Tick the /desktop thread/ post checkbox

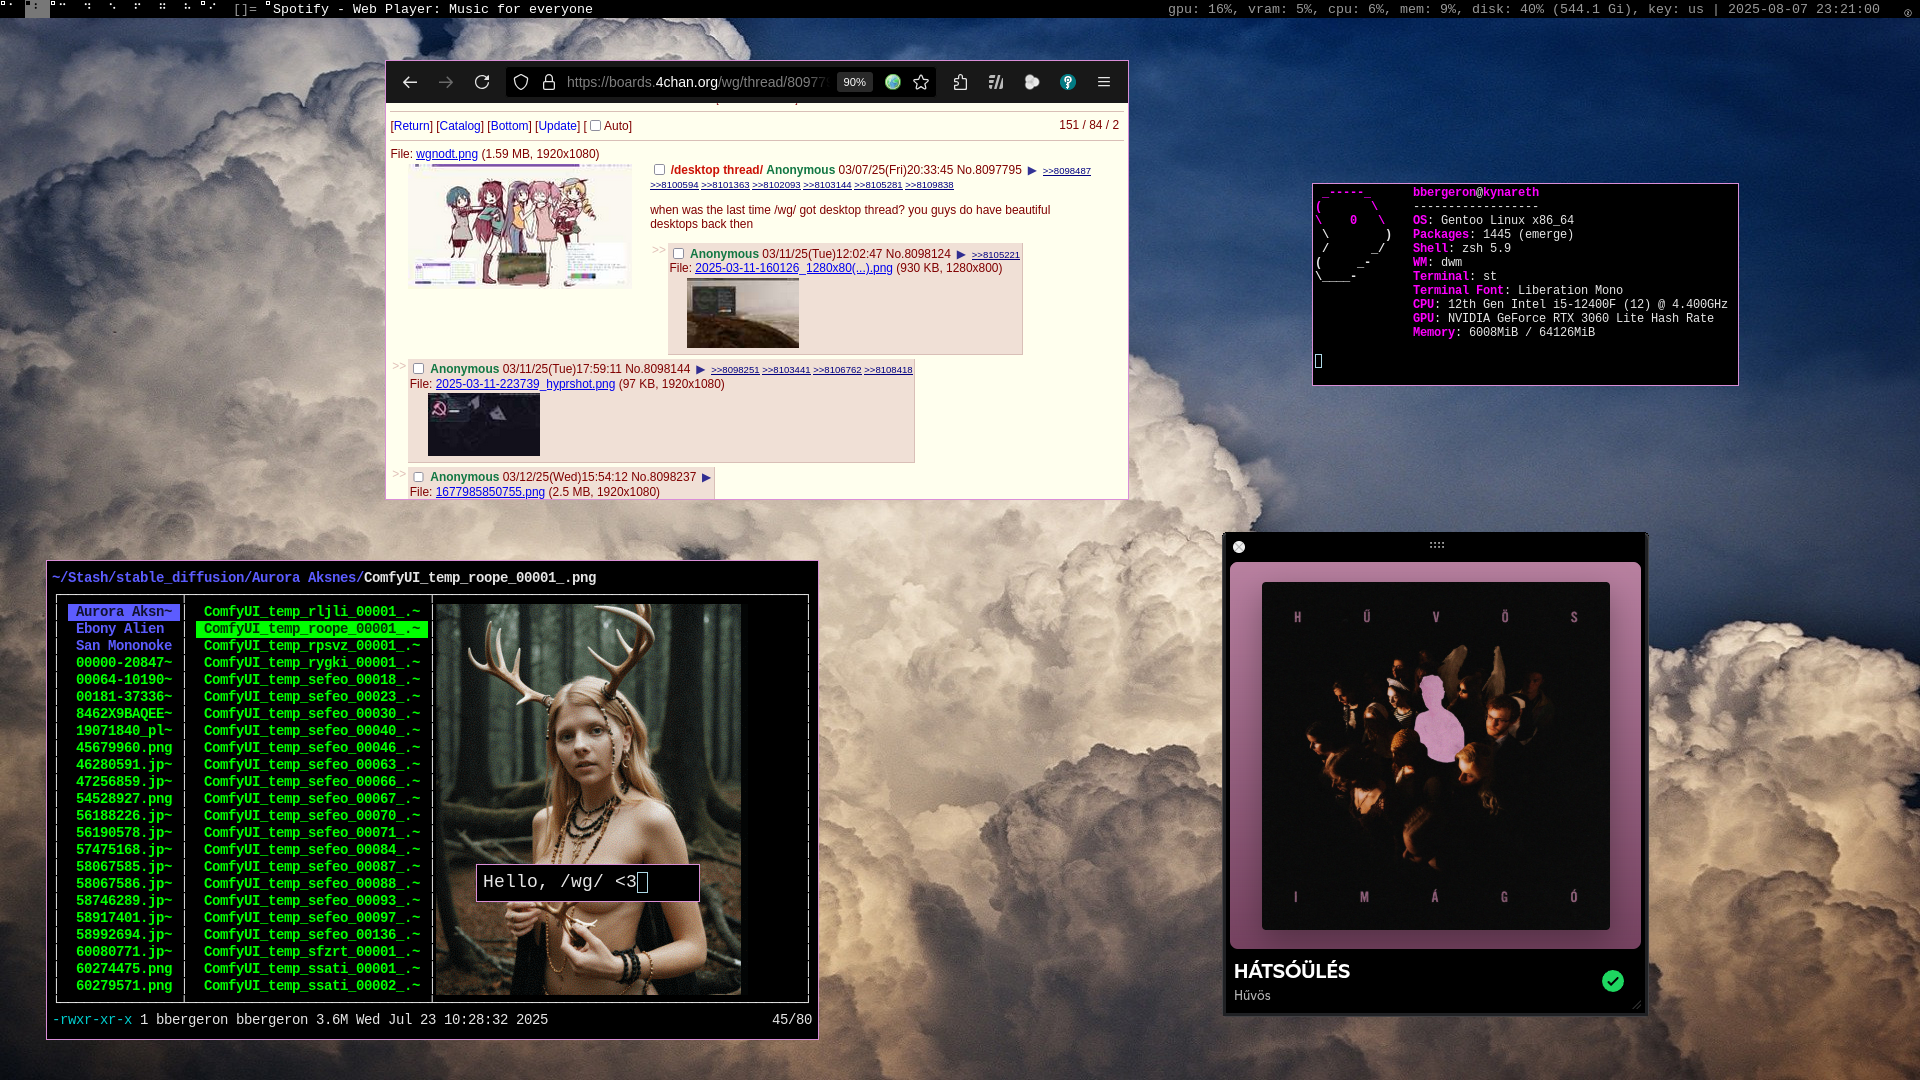[x=659, y=170]
